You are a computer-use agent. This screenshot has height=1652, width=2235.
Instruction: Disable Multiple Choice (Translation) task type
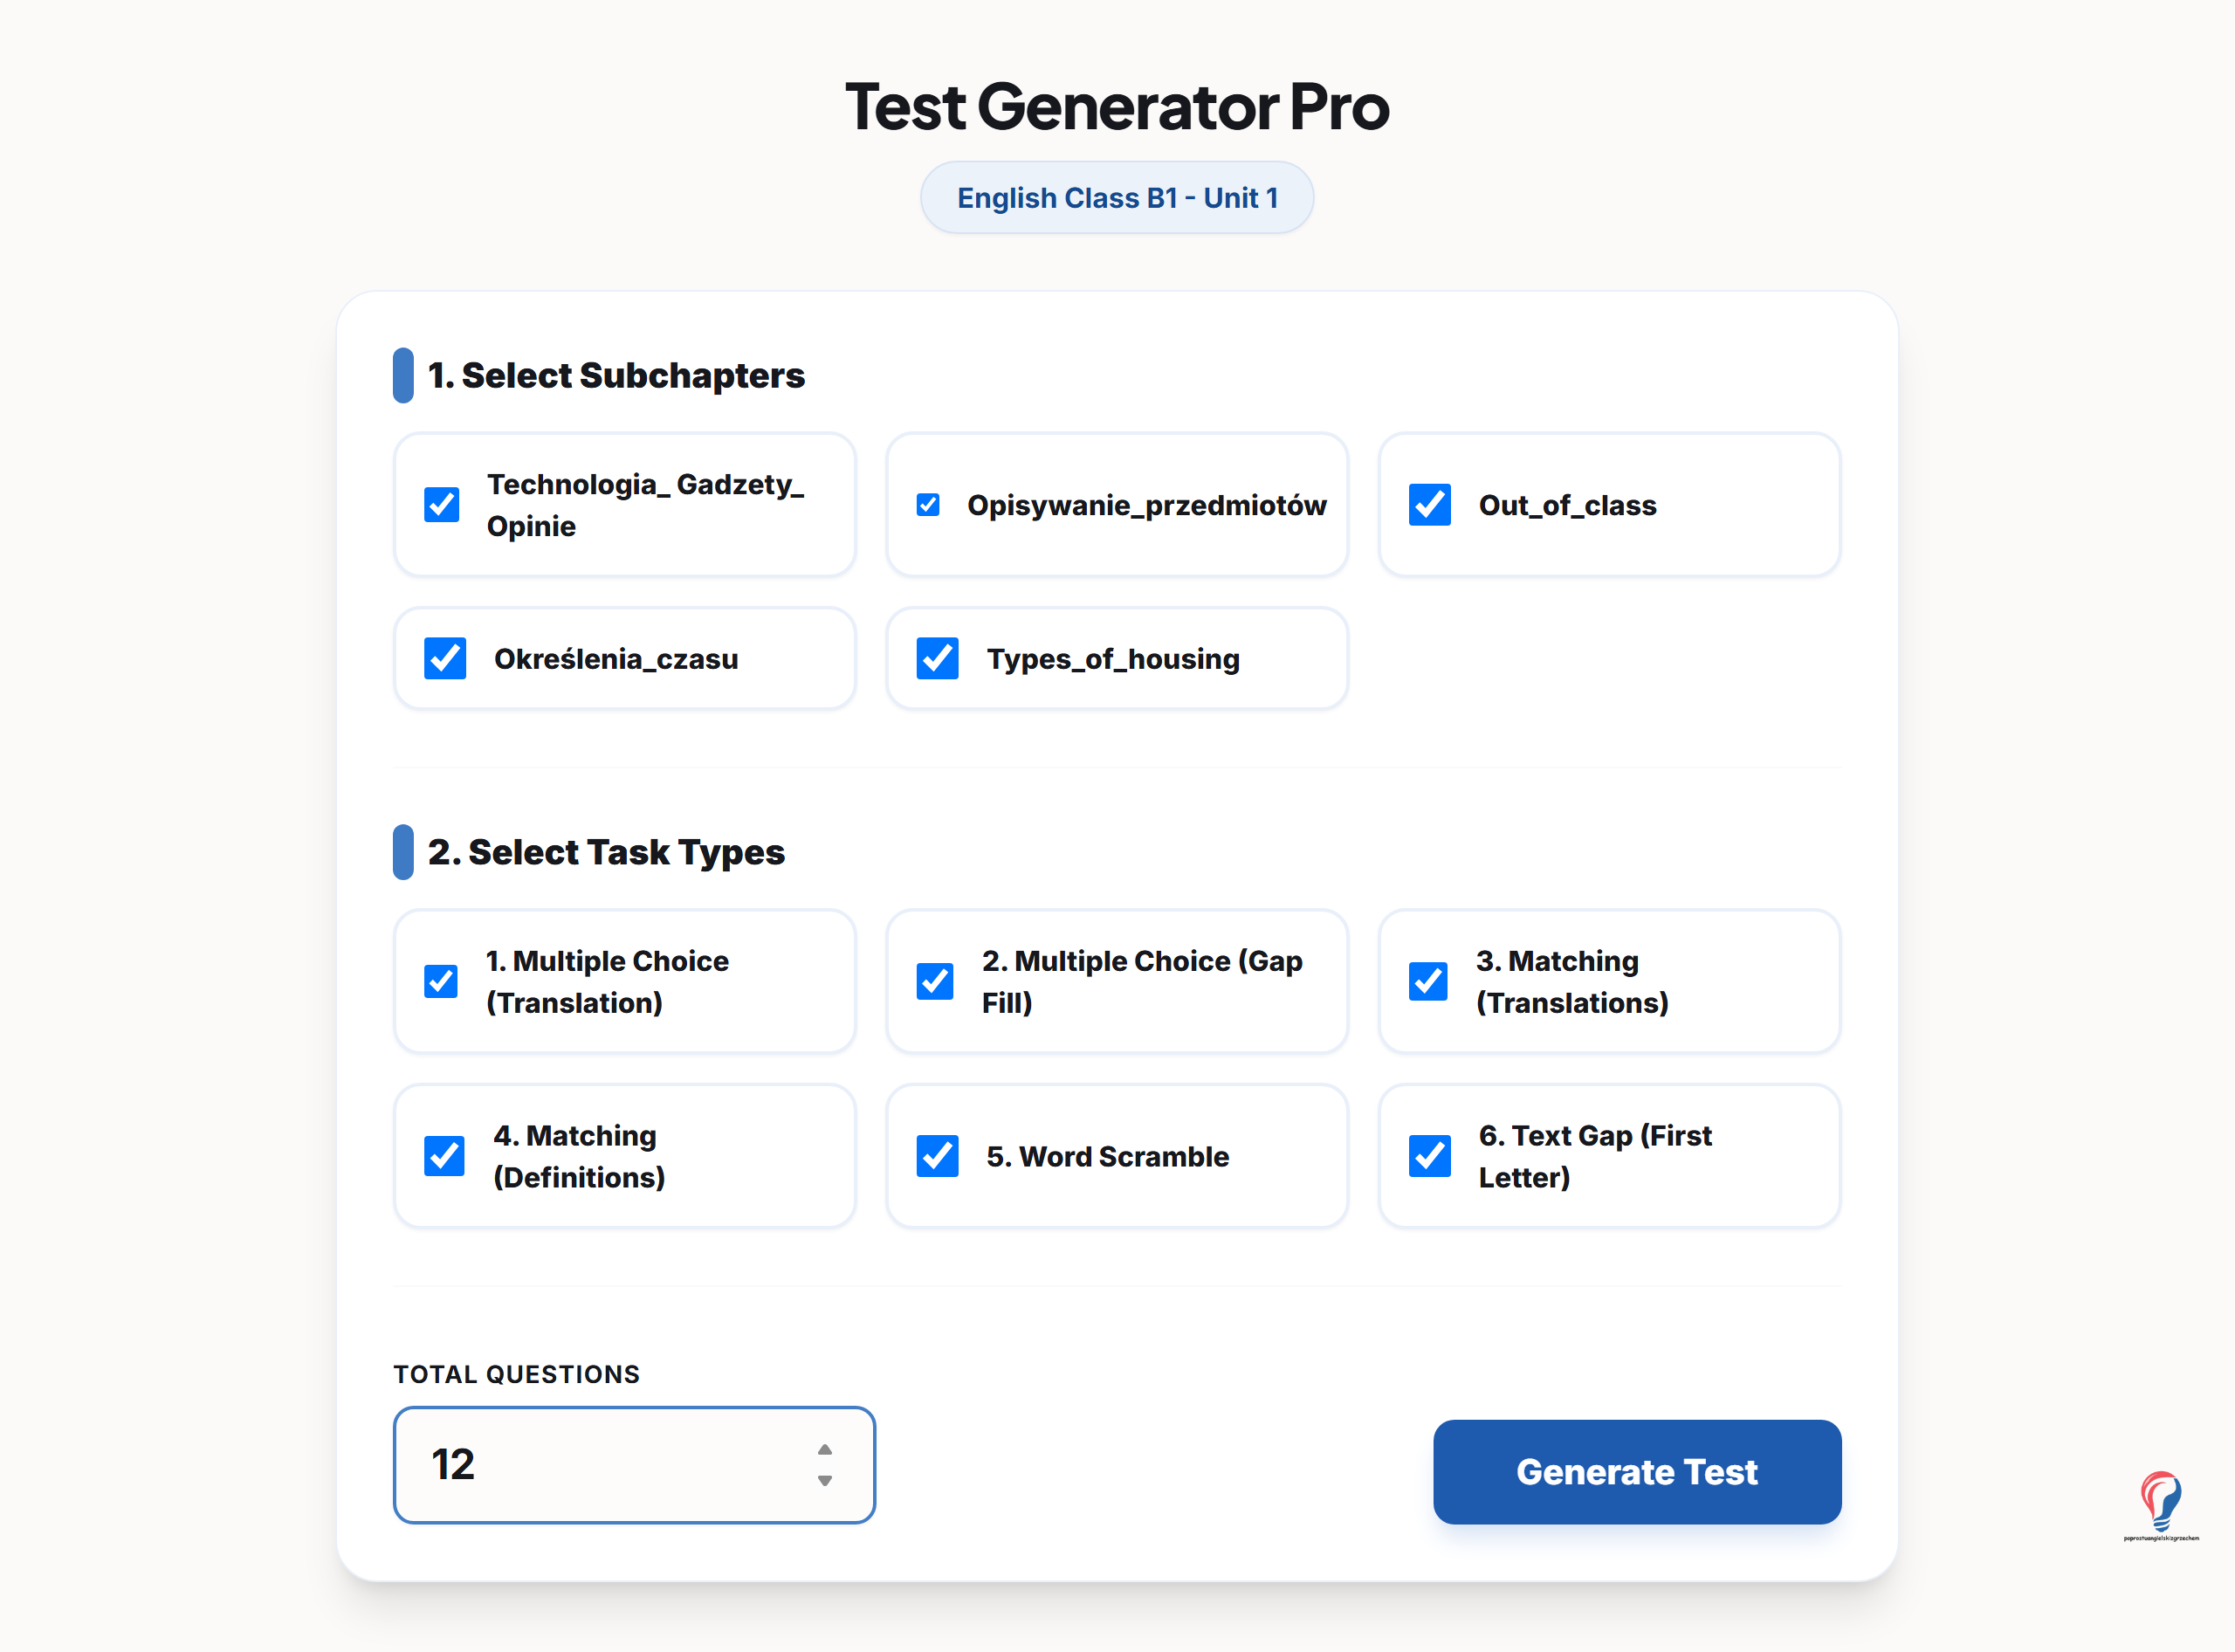point(441,981)
